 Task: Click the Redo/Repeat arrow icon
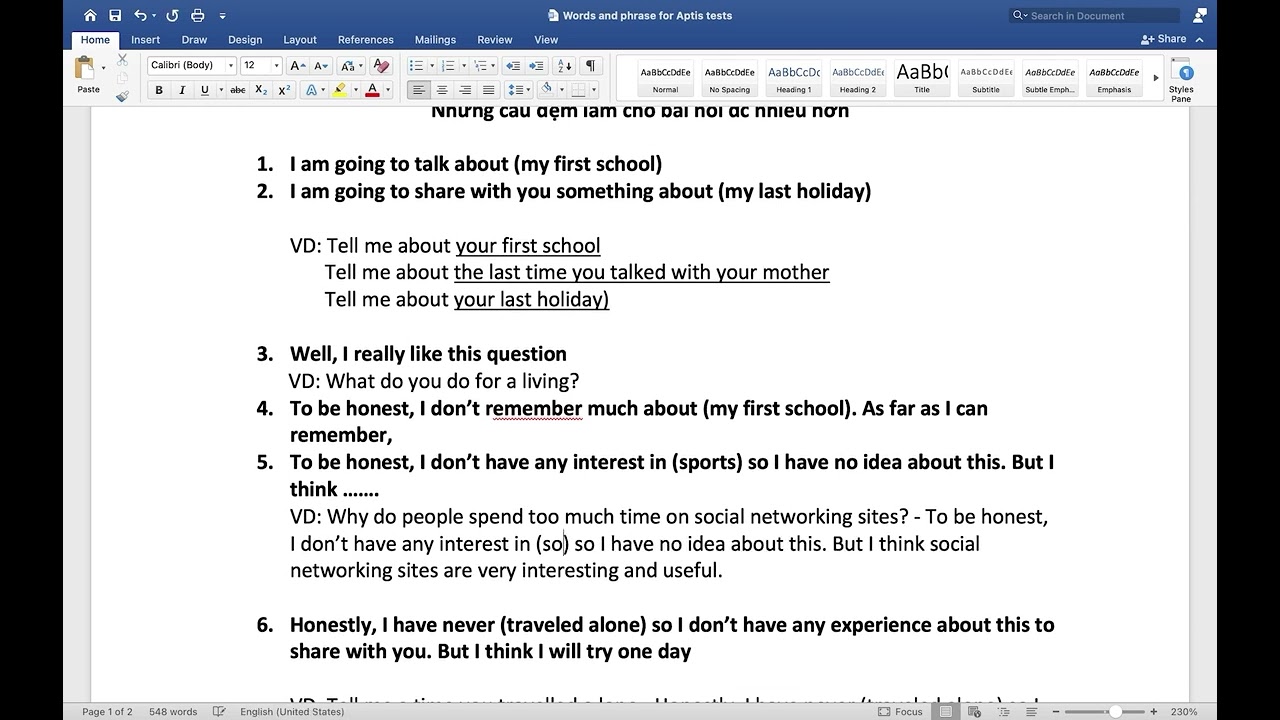coord(172,15)
